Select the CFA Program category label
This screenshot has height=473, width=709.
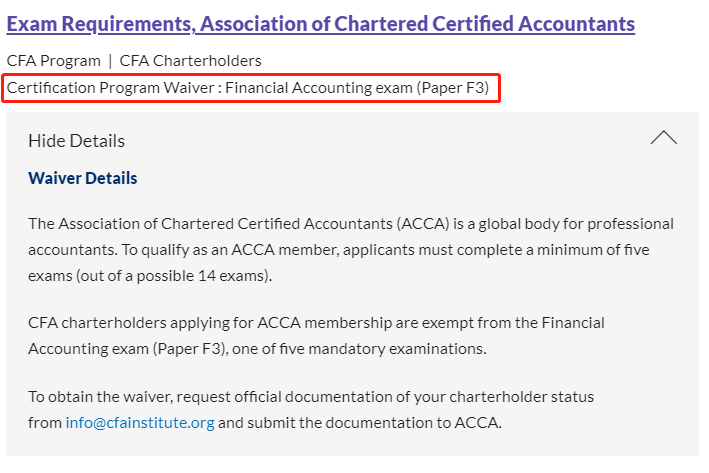(53, 61)
